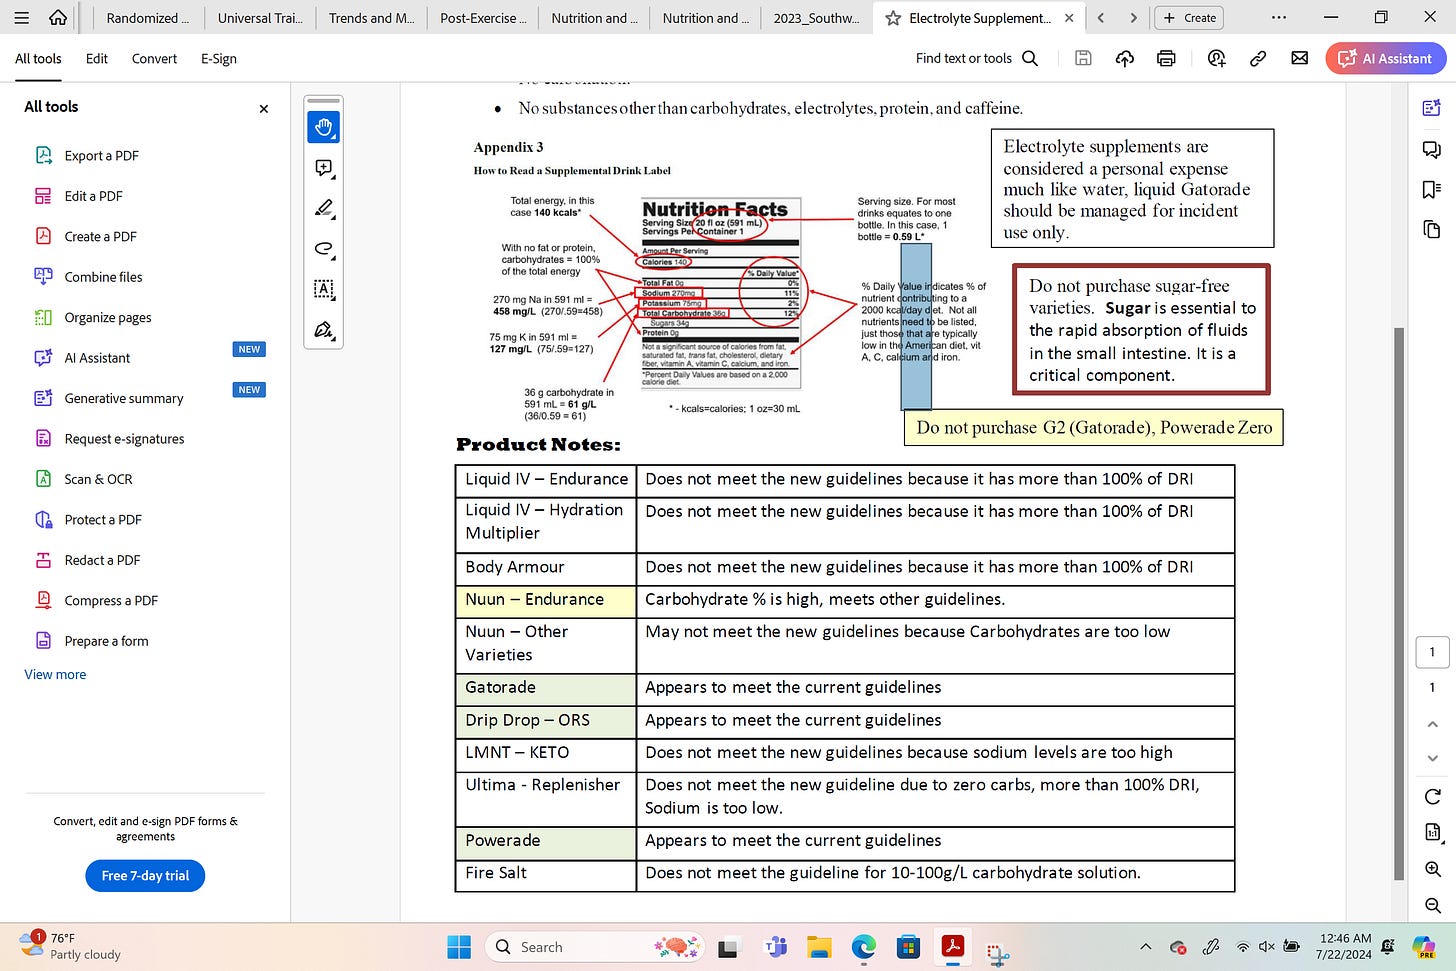
Task: Open the hamburger main menu
Action: click(x=21, y=18)
